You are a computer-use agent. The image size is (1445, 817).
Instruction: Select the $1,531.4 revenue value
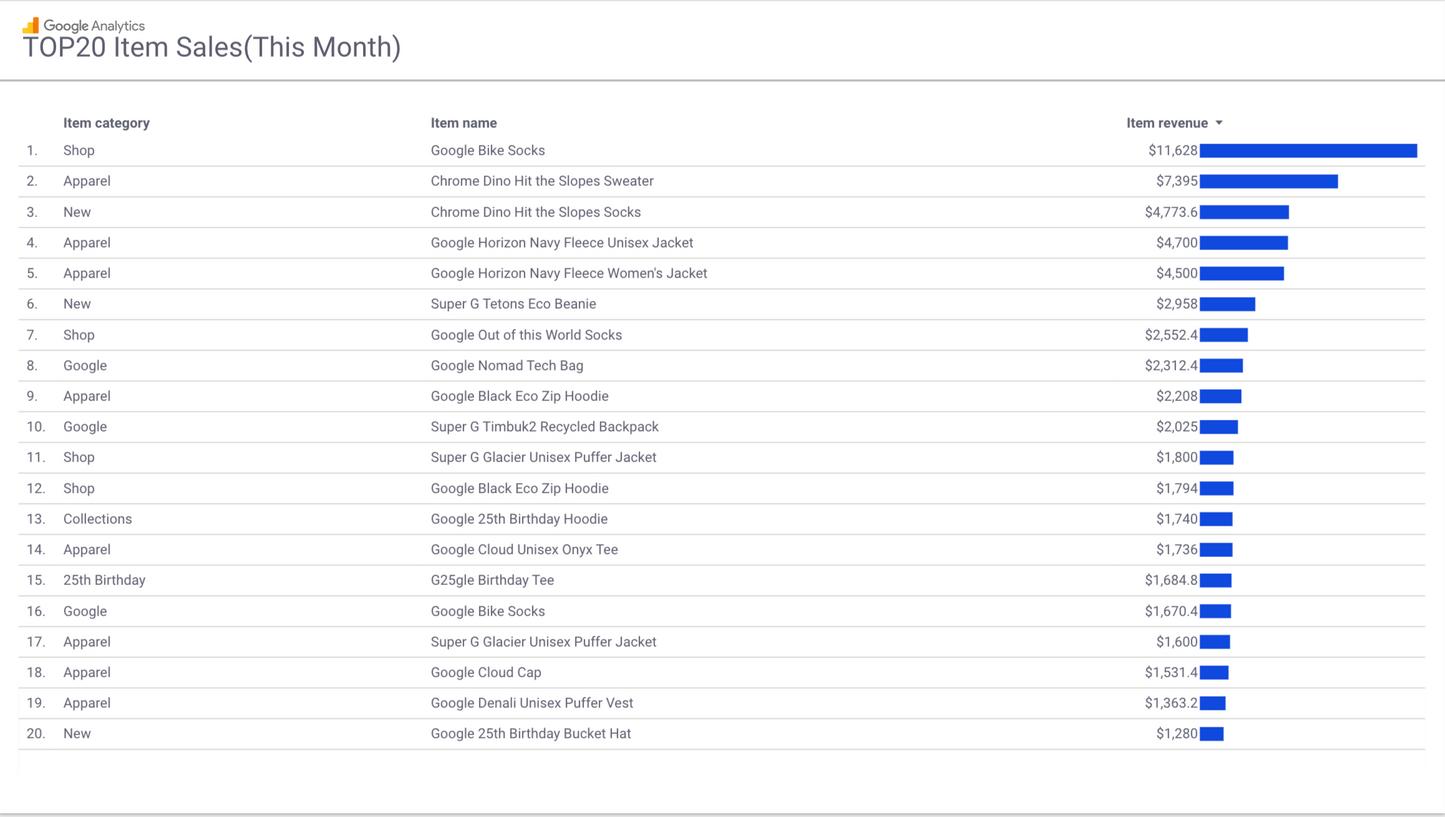tap(1171, 673)
